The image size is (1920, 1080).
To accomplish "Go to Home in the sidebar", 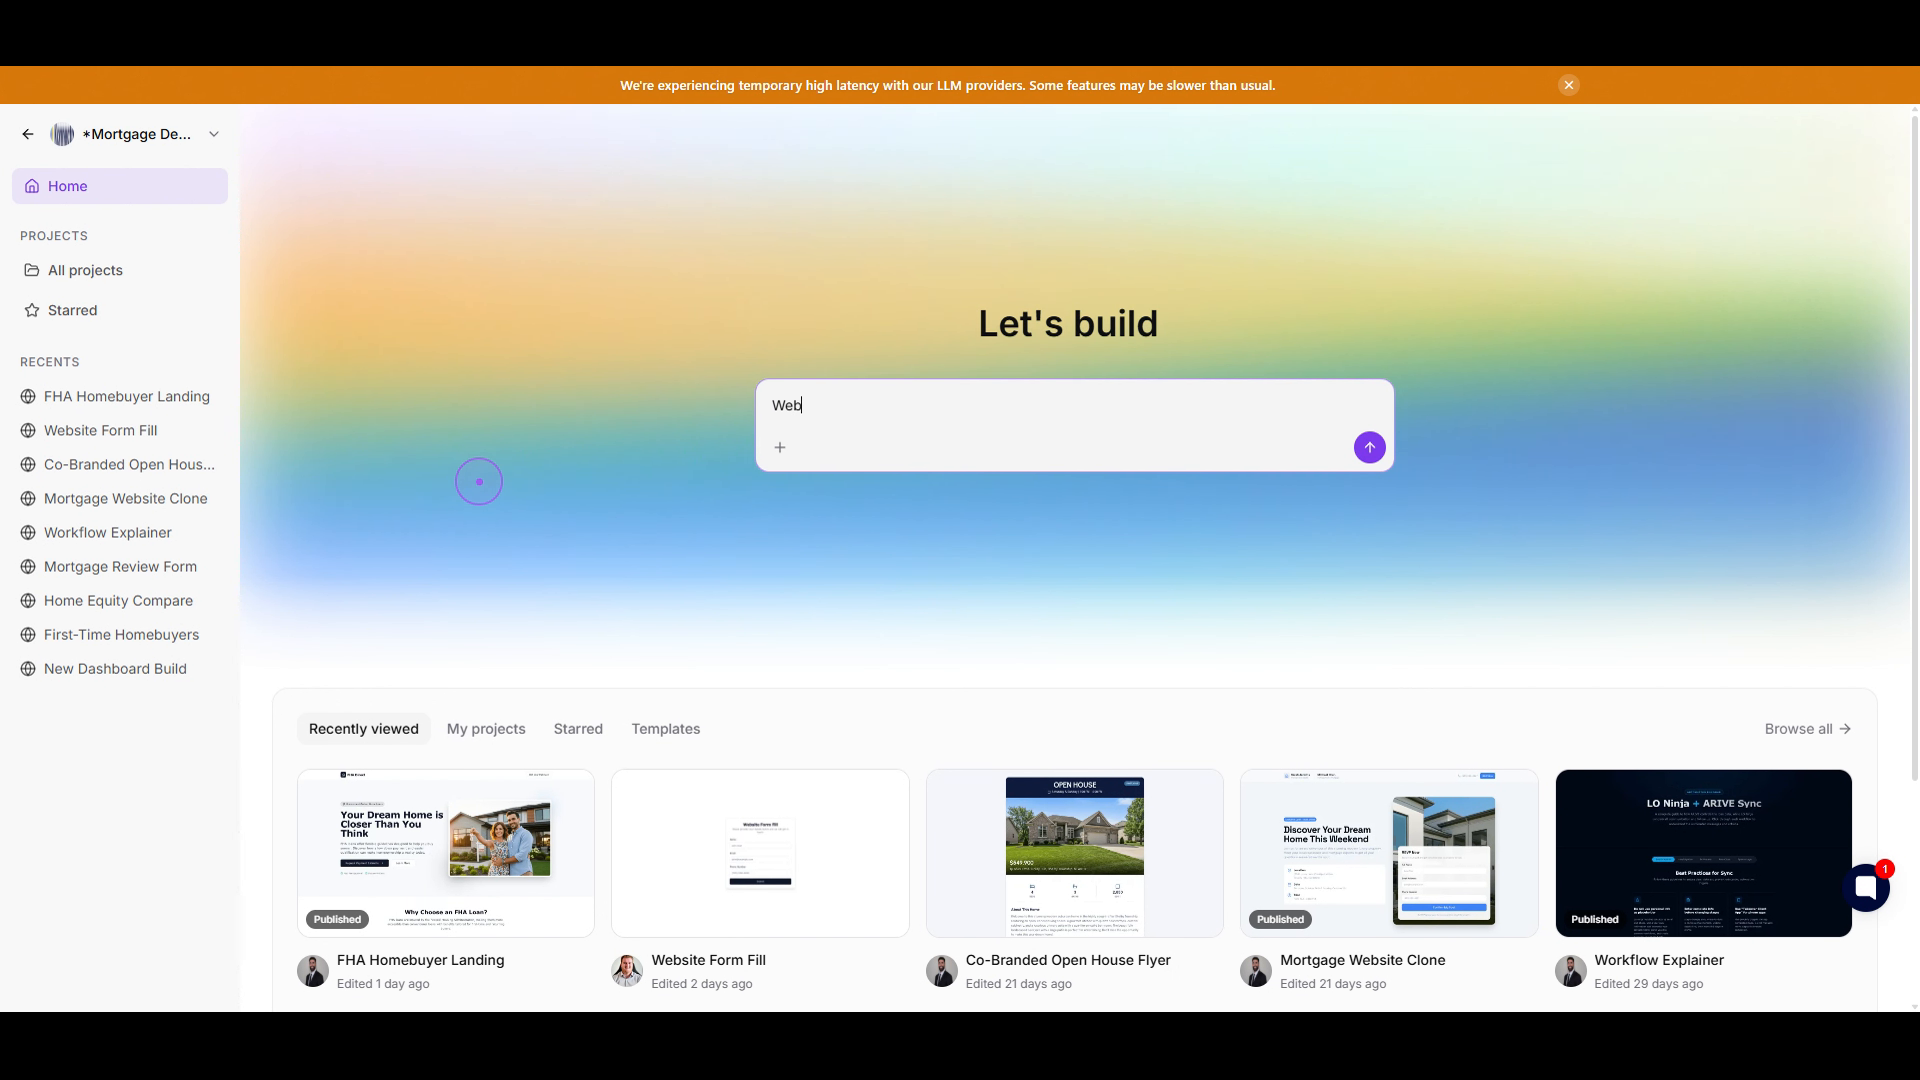I will coord(120,186).
